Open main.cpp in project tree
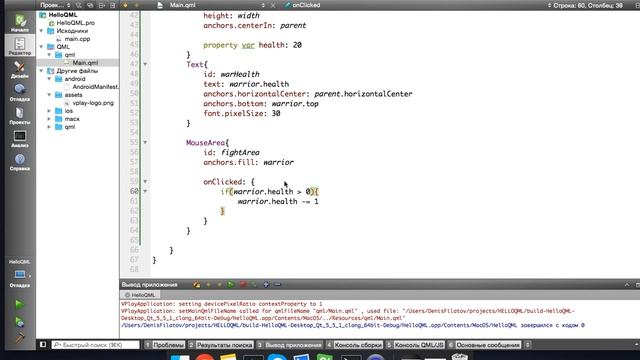This screenshot has width=640, height=360. 77,39
